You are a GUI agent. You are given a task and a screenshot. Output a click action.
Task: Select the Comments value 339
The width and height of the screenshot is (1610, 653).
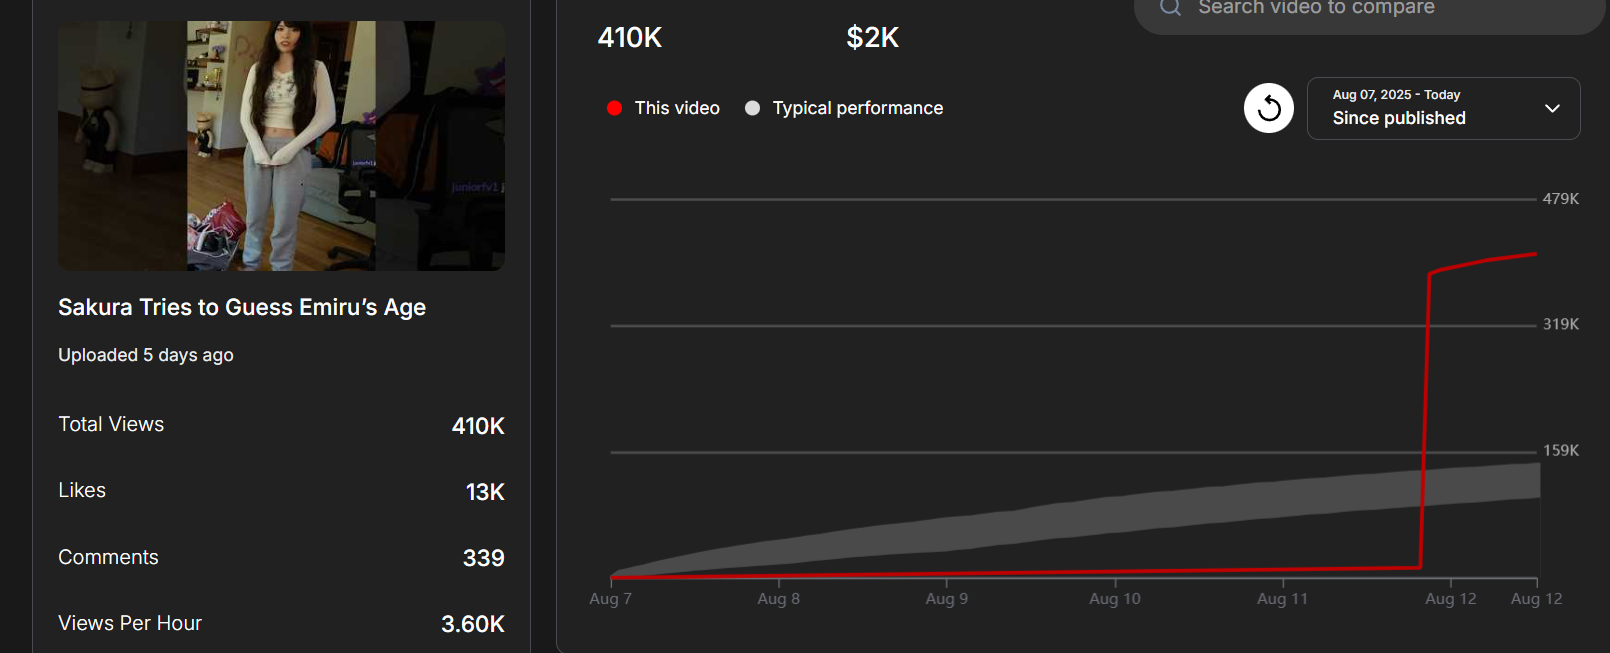(x=484, y=558)
